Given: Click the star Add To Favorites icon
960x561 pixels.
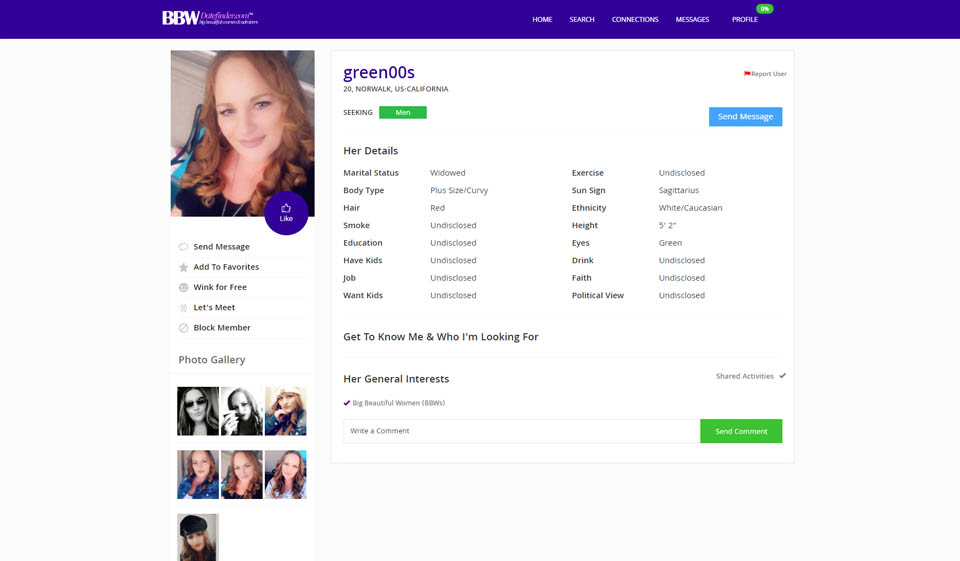Looking at the screenshot, I should tap(183, 267).
